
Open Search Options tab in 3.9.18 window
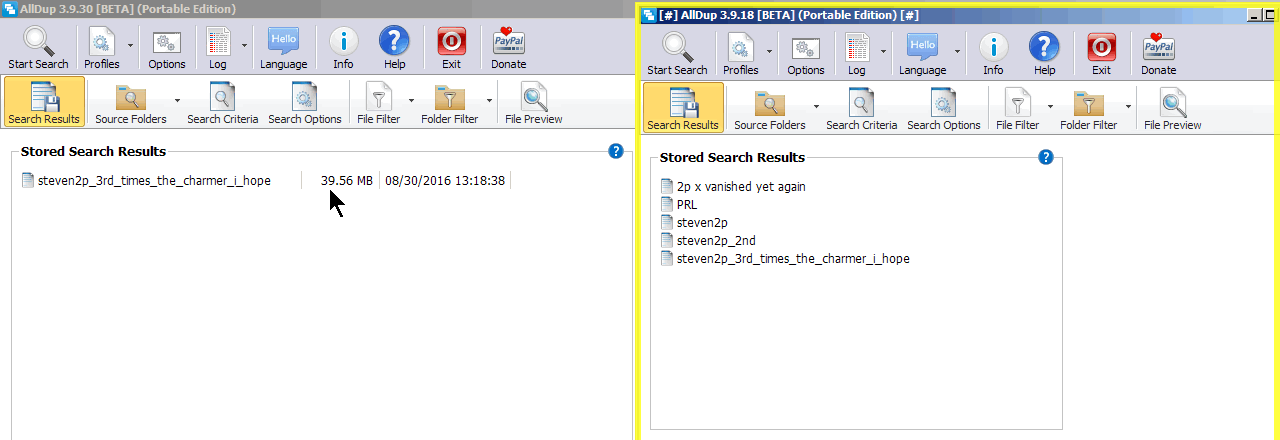click(943, 110)
